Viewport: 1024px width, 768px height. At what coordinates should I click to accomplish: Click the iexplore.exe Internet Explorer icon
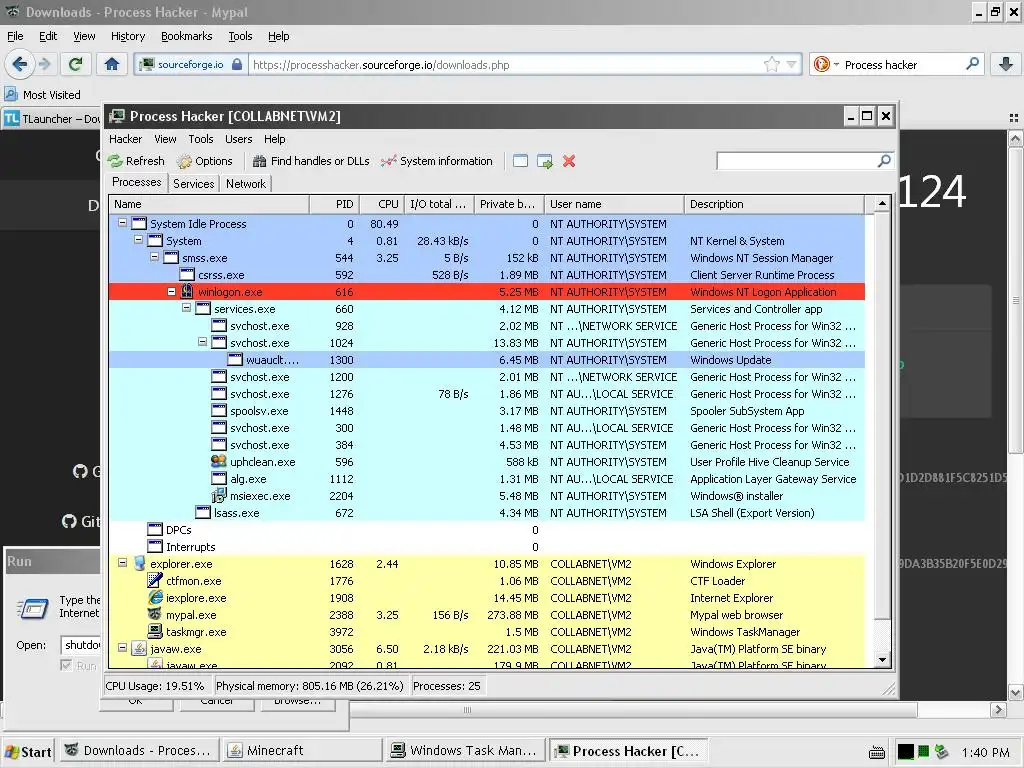pos(155,597)
